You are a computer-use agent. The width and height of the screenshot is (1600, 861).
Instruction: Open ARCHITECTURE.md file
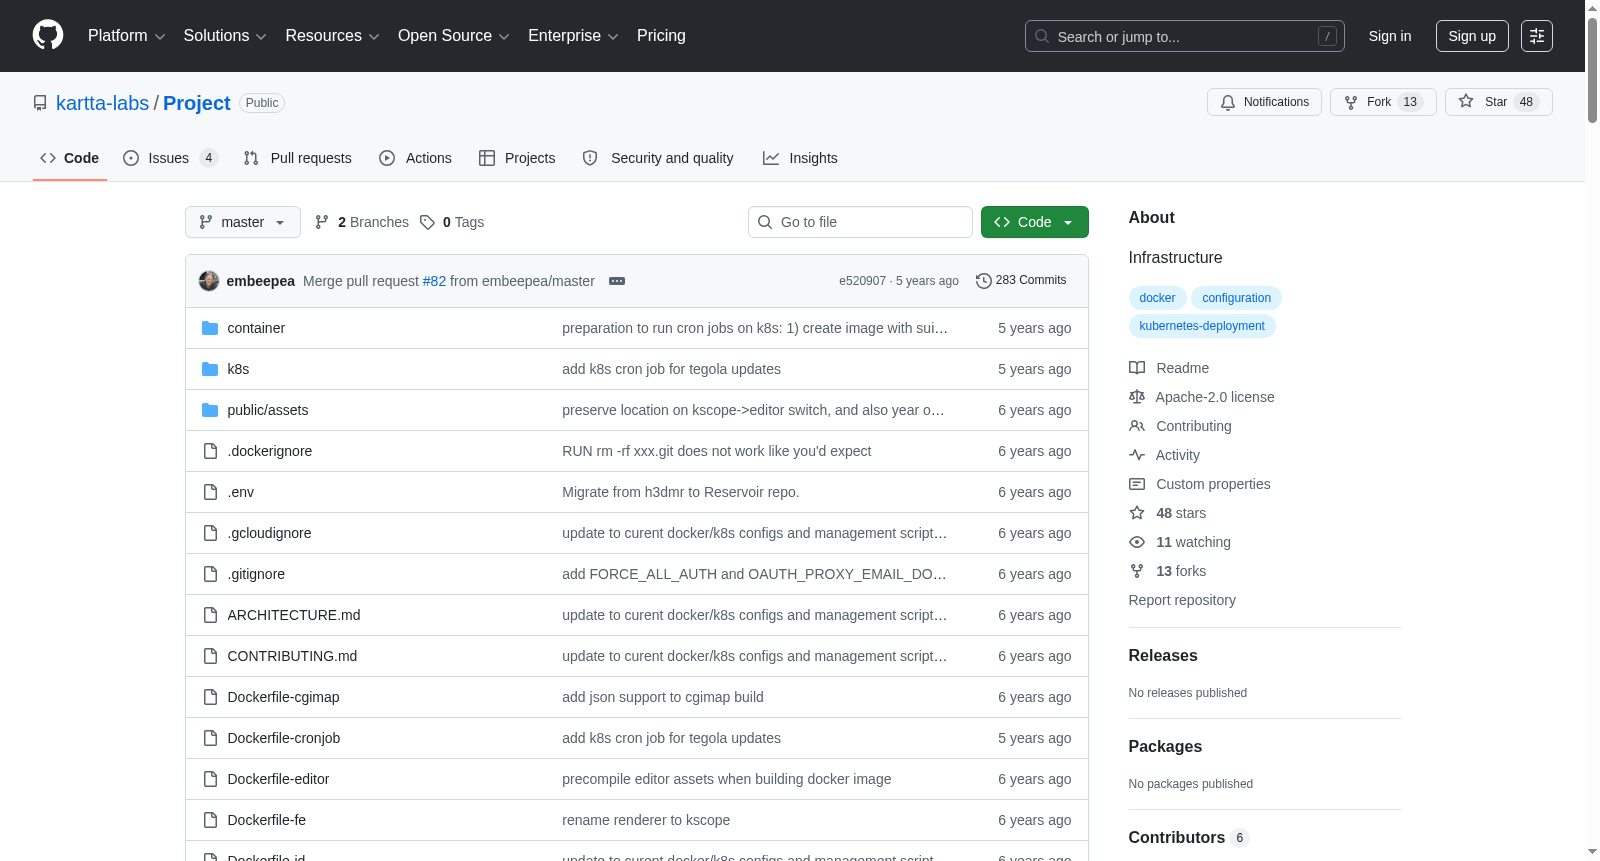click(x=294, y=615)
